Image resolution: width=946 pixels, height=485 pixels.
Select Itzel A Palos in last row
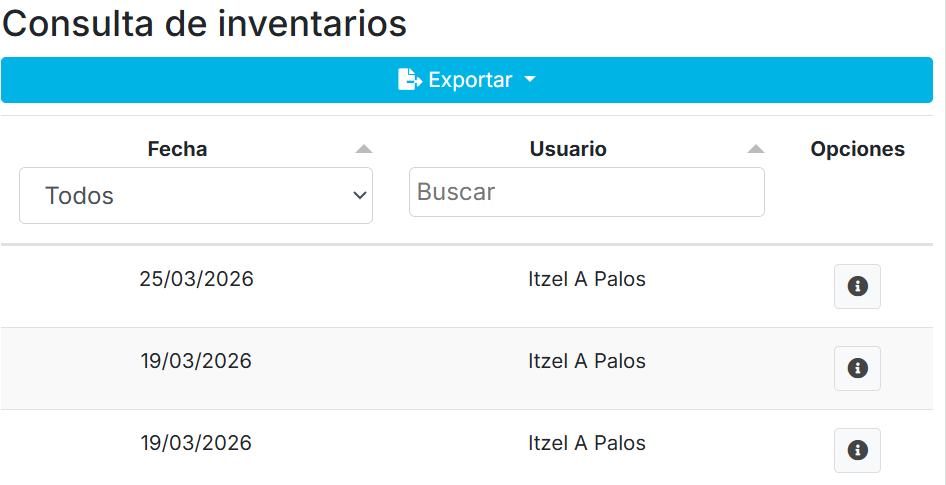pos(587,443)
